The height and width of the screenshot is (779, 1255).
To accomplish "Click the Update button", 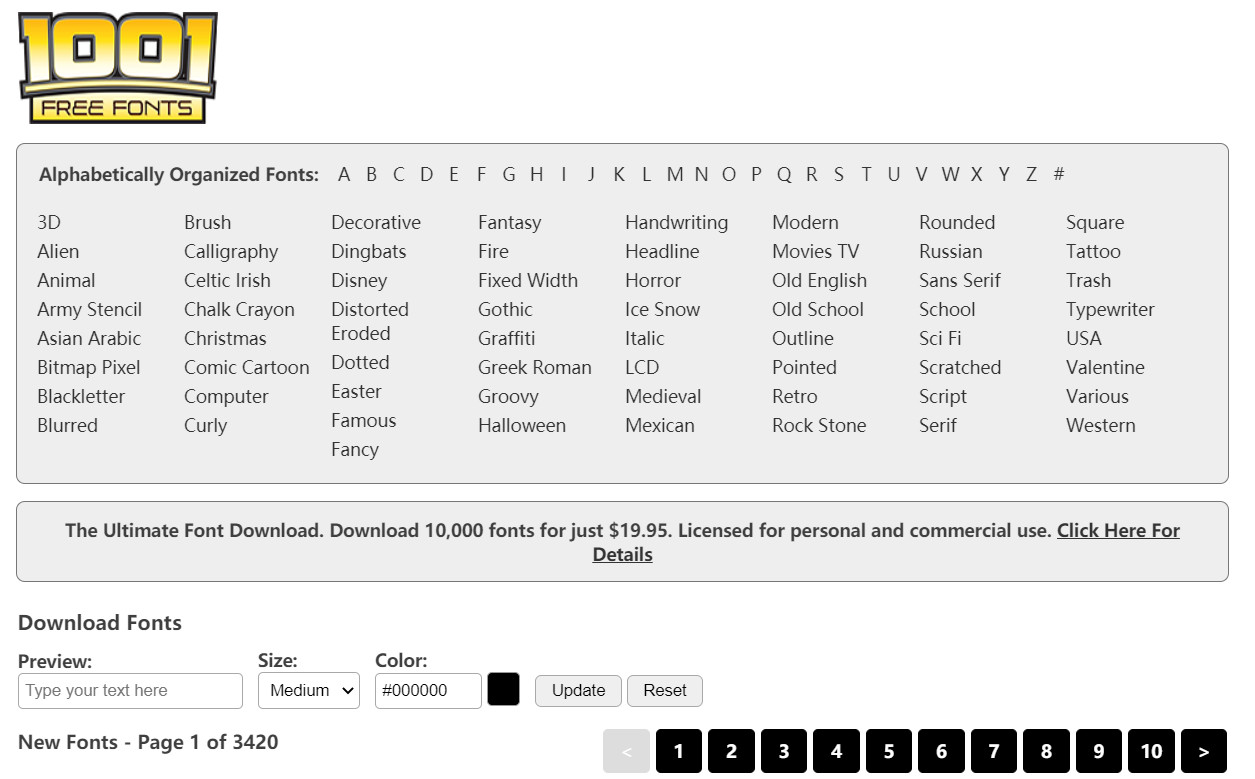I will [578, 690].
